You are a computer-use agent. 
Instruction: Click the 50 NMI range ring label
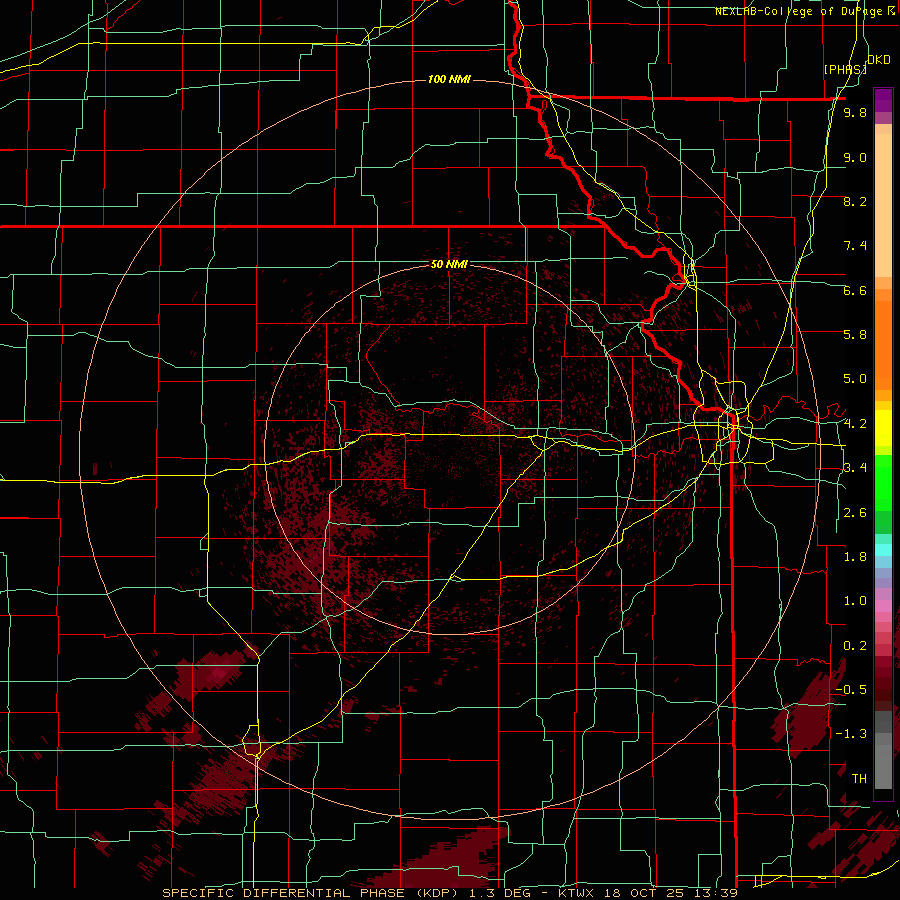pyautogui.click(x=449, y=264)
